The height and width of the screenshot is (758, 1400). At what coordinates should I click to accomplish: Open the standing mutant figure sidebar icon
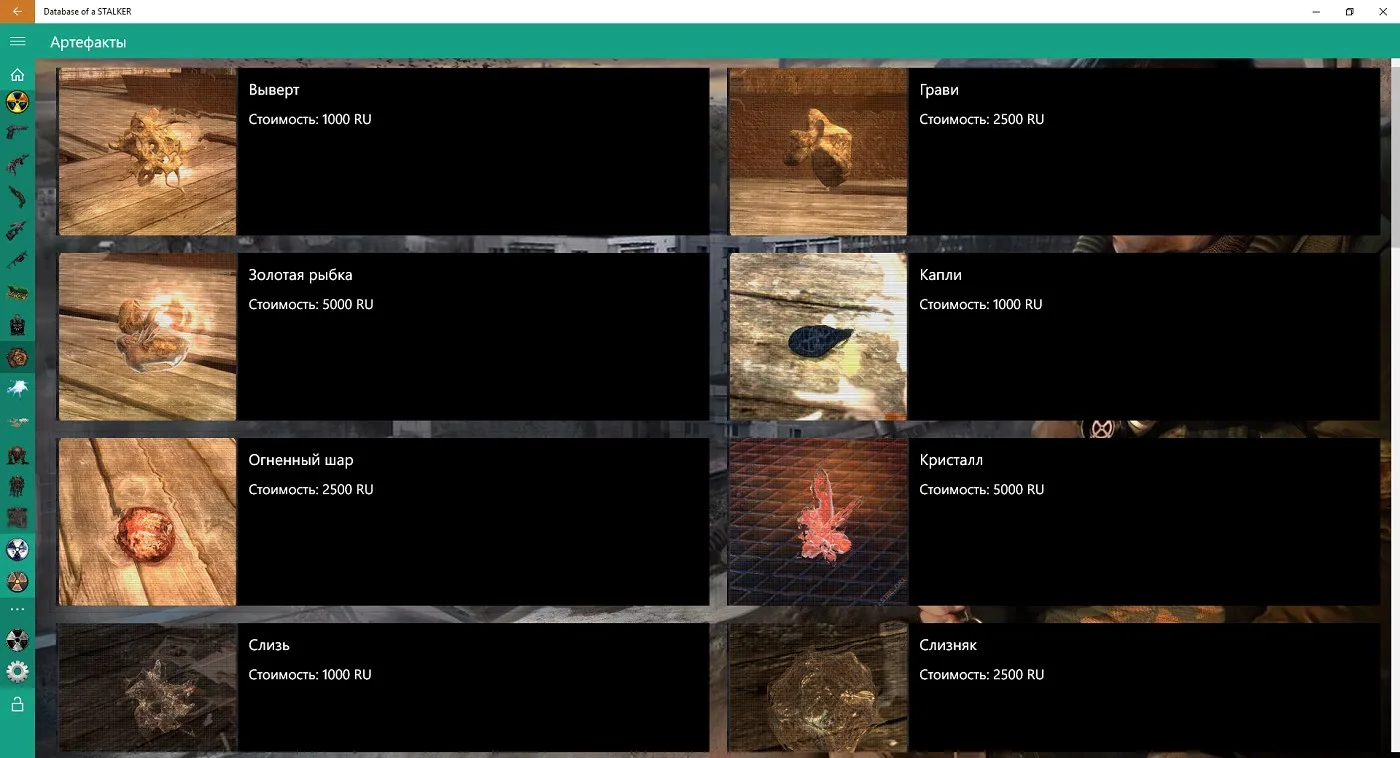17,486
